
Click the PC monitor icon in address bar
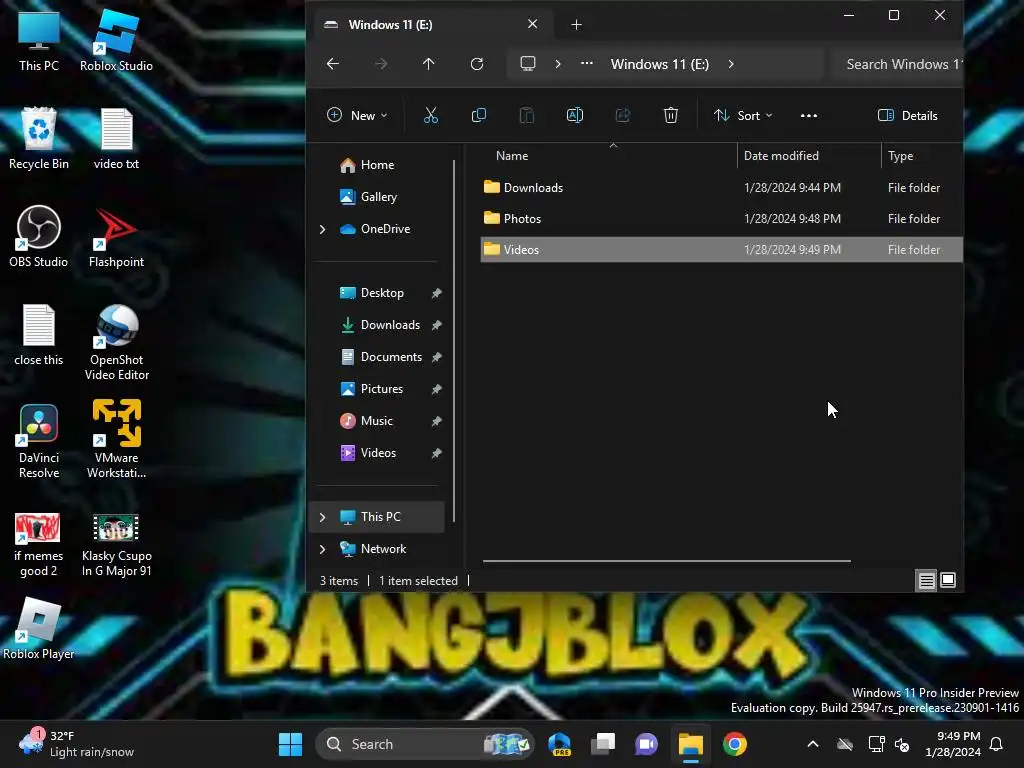point(528,63)
